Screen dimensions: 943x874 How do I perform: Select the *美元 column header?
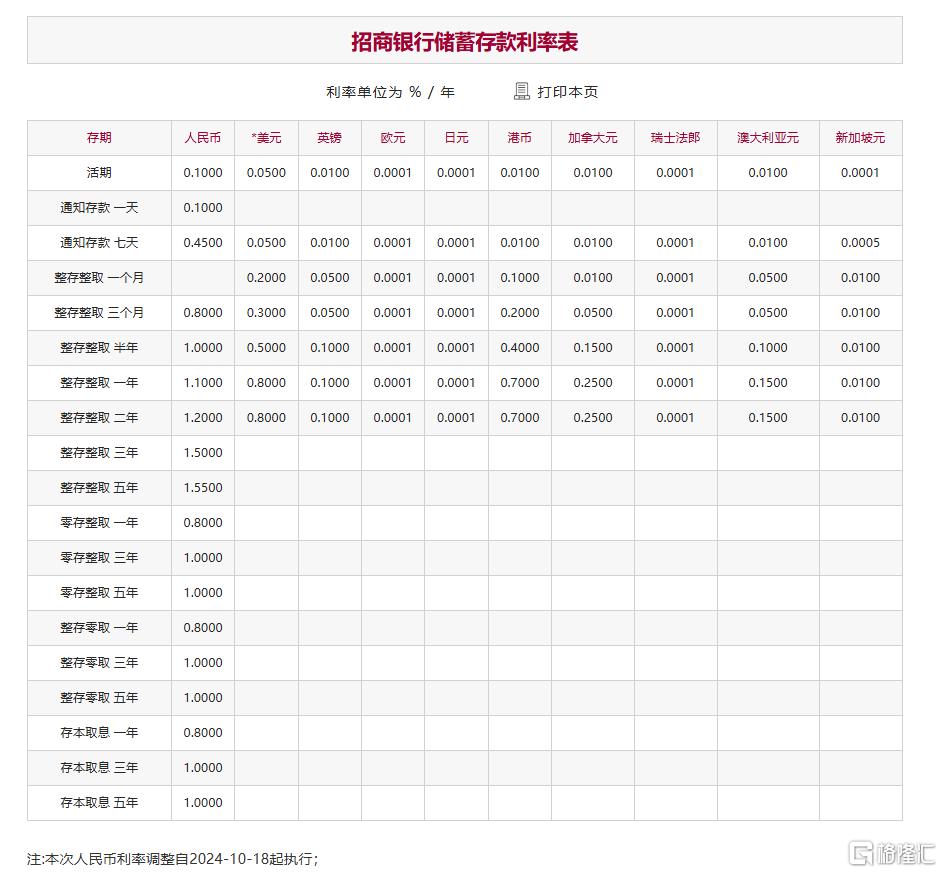(266, 138)
